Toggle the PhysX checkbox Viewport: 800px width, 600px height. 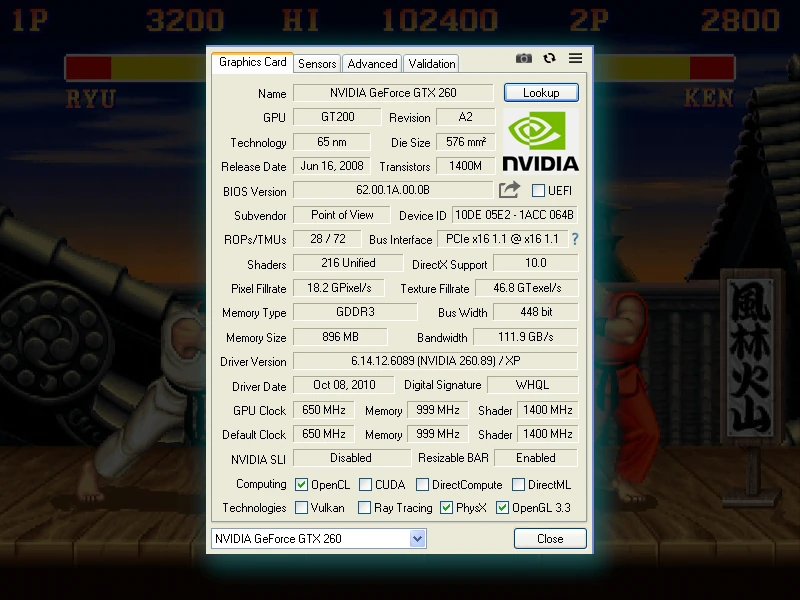446,508
